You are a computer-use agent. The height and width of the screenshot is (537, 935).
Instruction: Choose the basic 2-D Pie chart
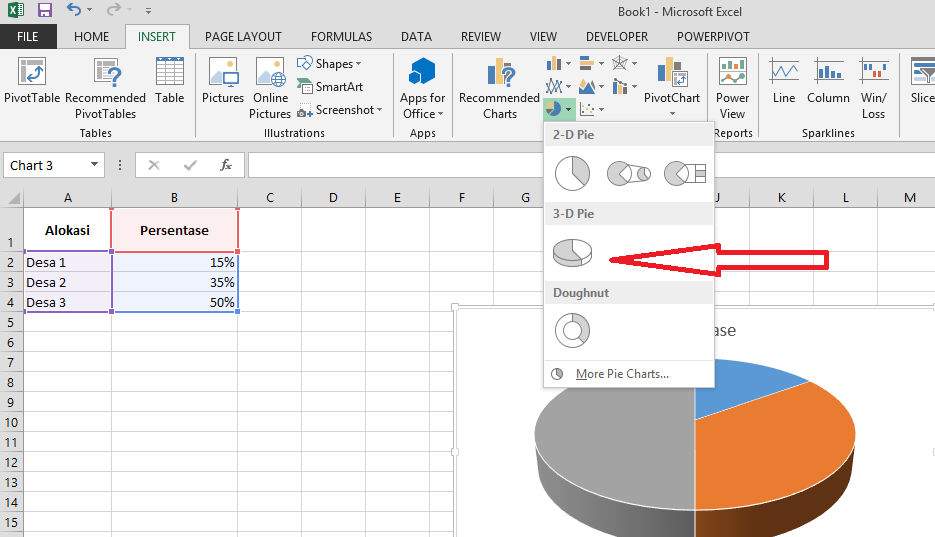pyautogui.click(x=573, y=173)
